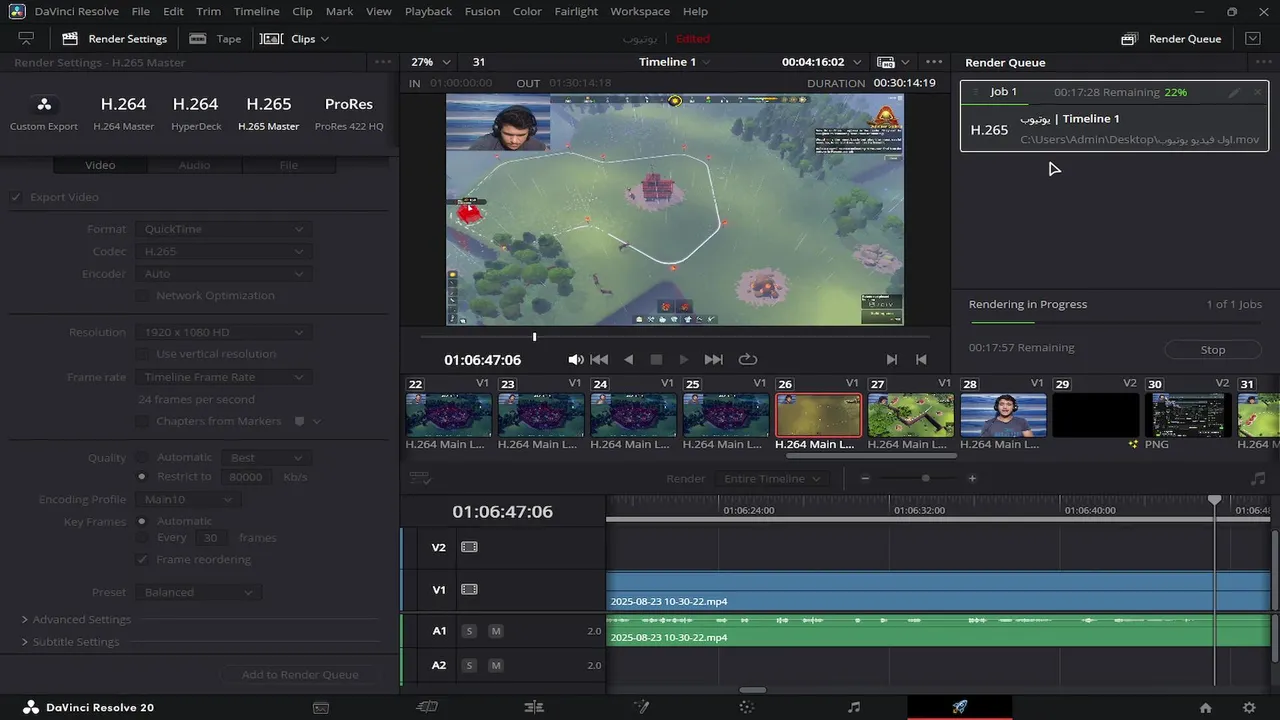Mute audio track A2

point(495,665)
